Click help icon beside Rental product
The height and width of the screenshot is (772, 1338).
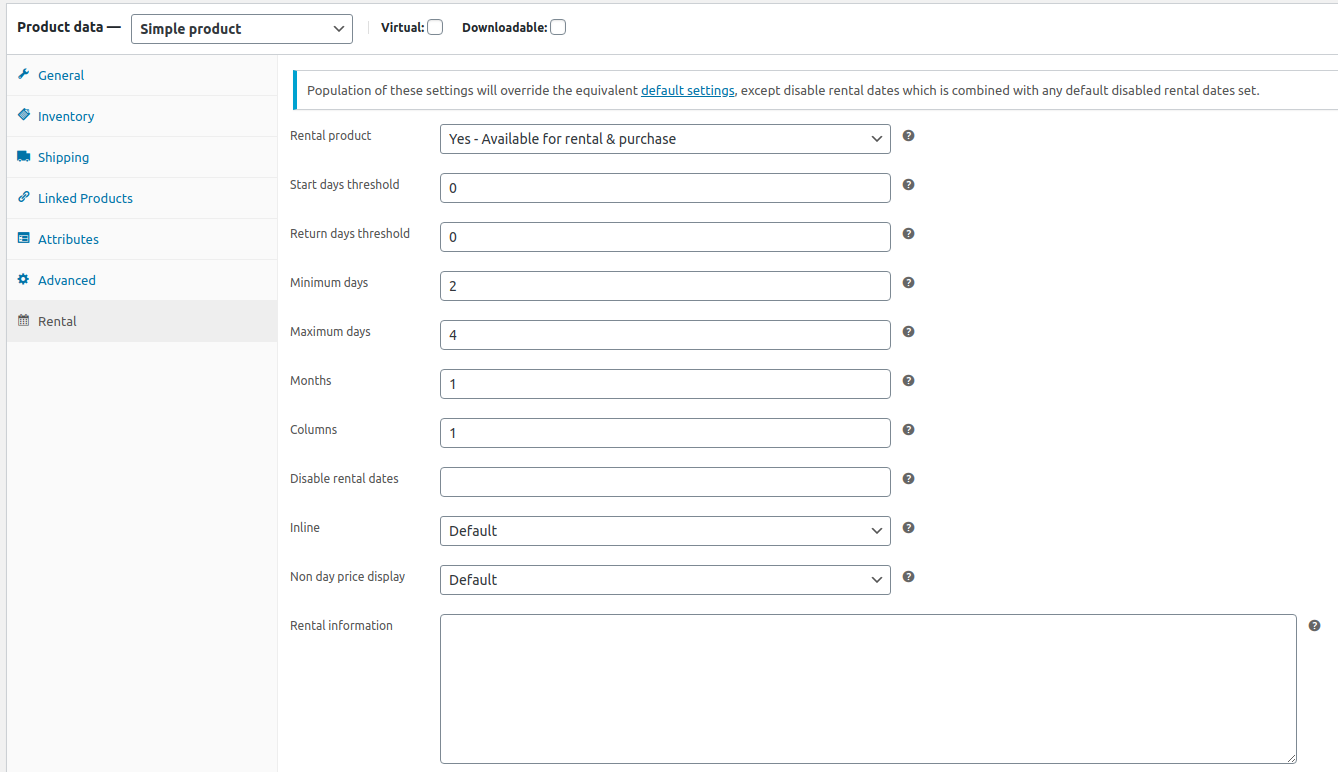(908, 136)
